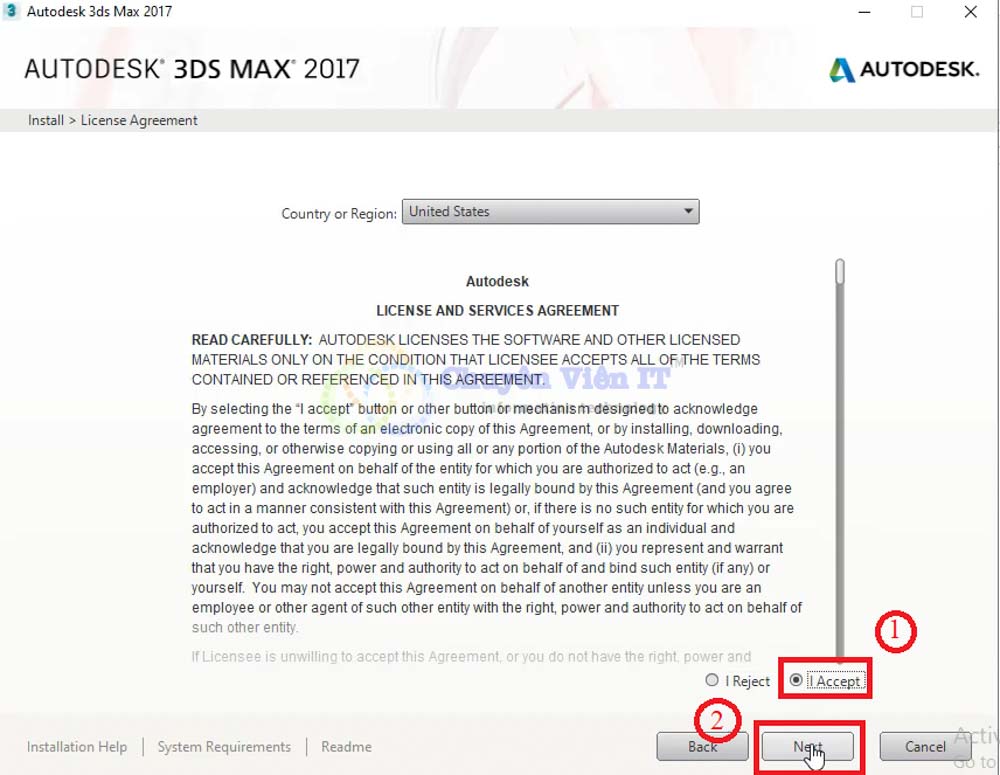Select the I Reject radio button
The image size is (1000, 775).
click(712, 680)
